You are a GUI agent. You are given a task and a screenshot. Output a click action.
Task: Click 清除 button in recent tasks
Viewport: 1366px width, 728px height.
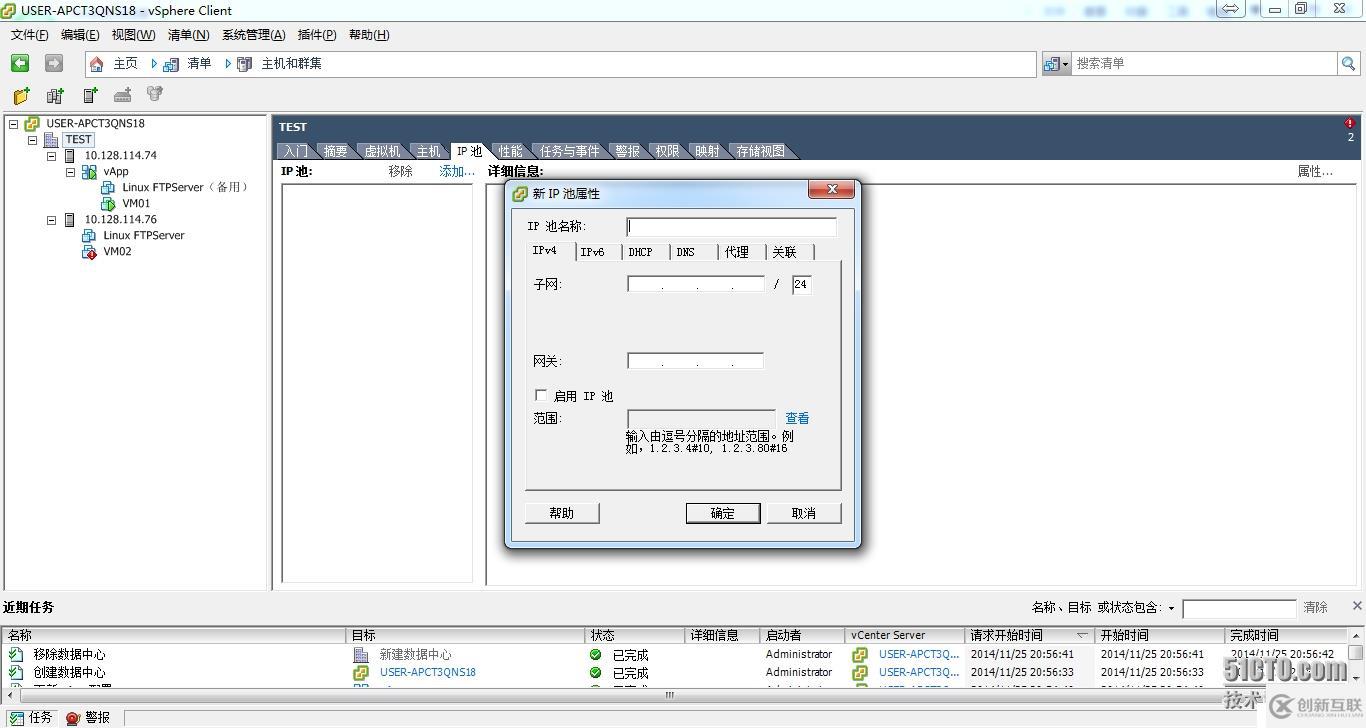tap(1316, 608)
